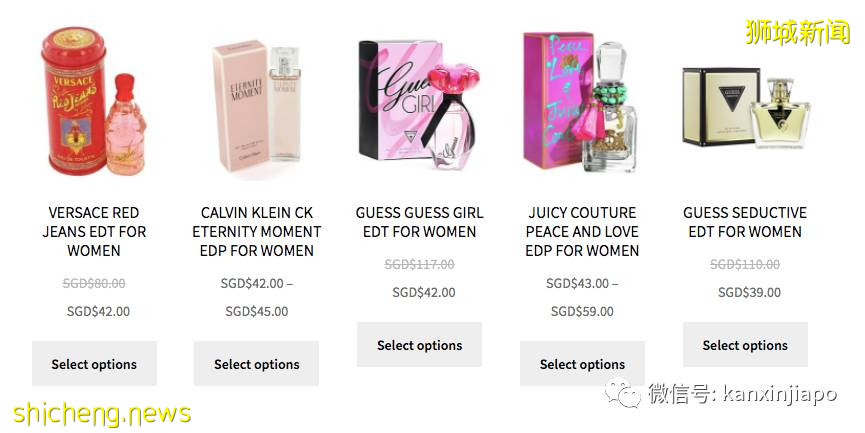Open Guess Seductive EDT for Women title
Image resolution: width=865 pixels, height=433 pixels.
[x=745, y=222]
